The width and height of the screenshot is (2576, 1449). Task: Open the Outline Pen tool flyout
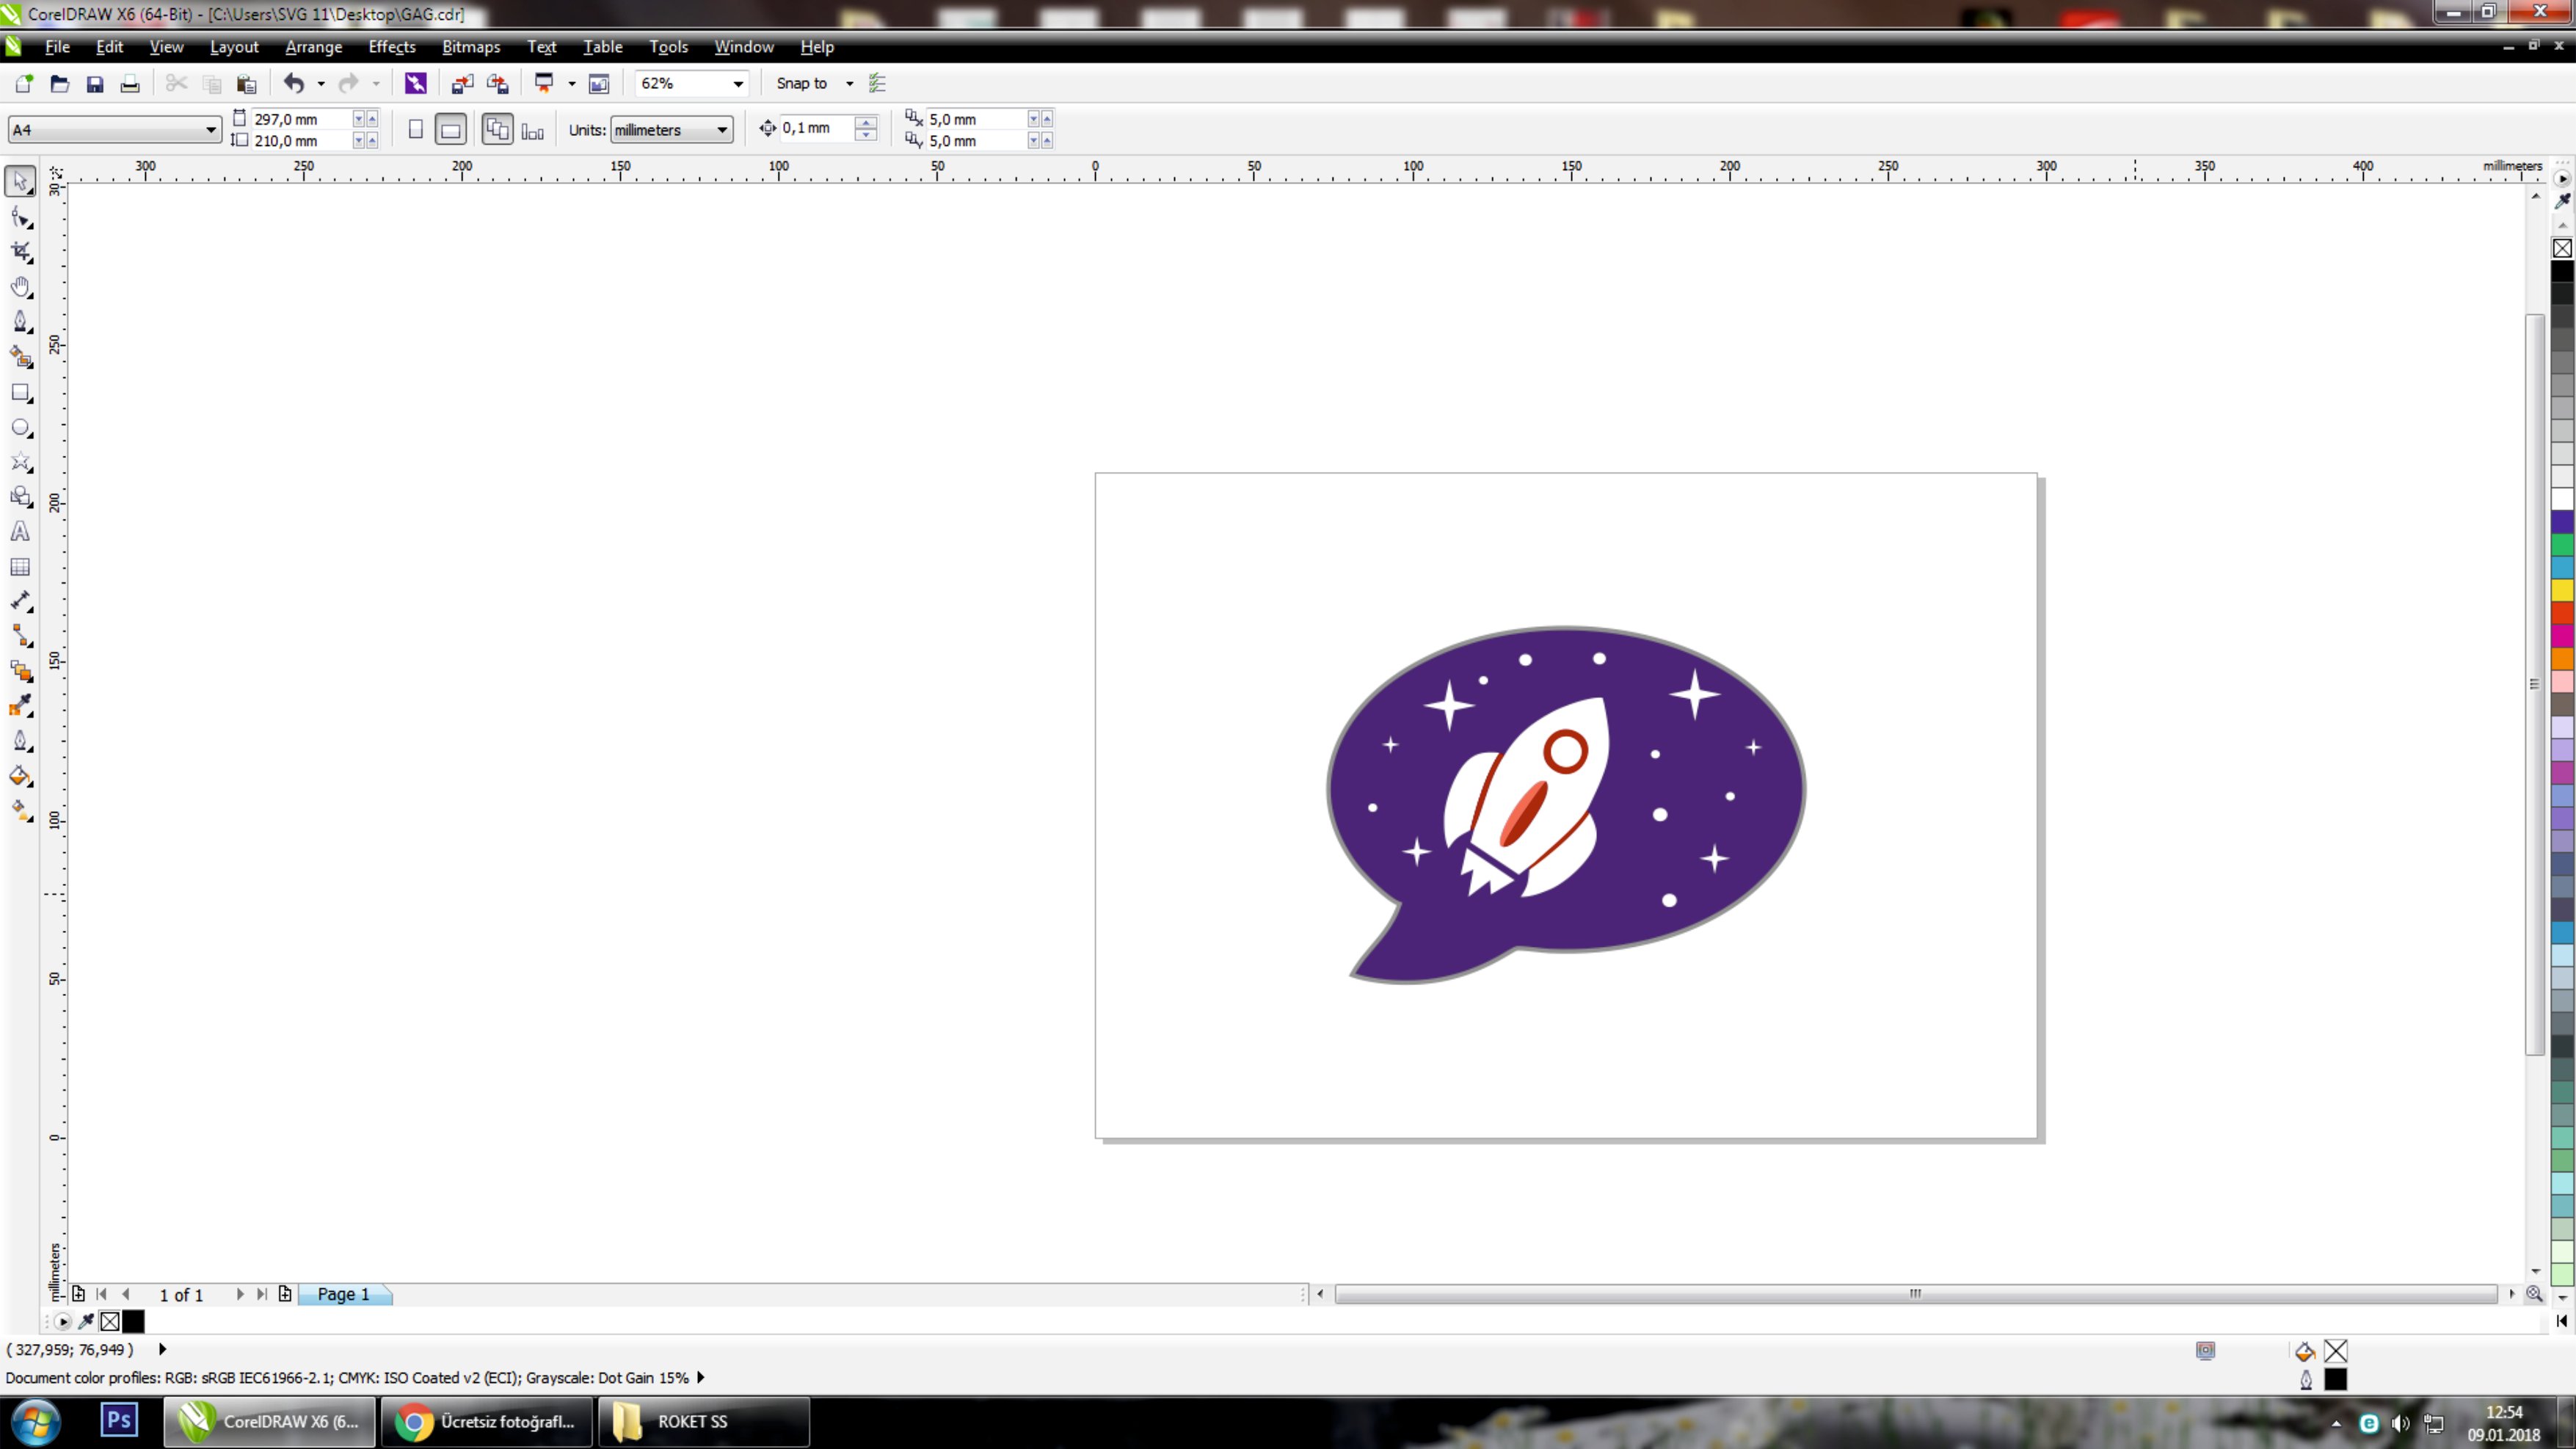point(20,741)
